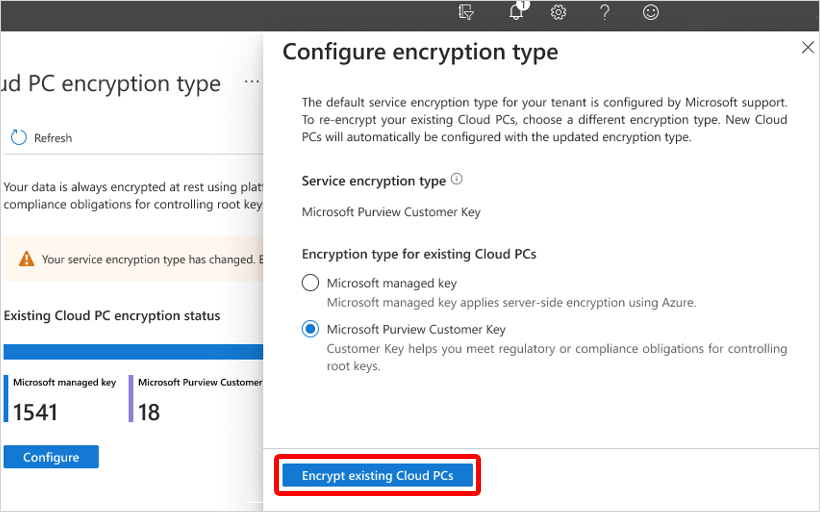
Task: Open the directory filter icon in top bar
Action: pyautogui.click(x=465, y=13)
